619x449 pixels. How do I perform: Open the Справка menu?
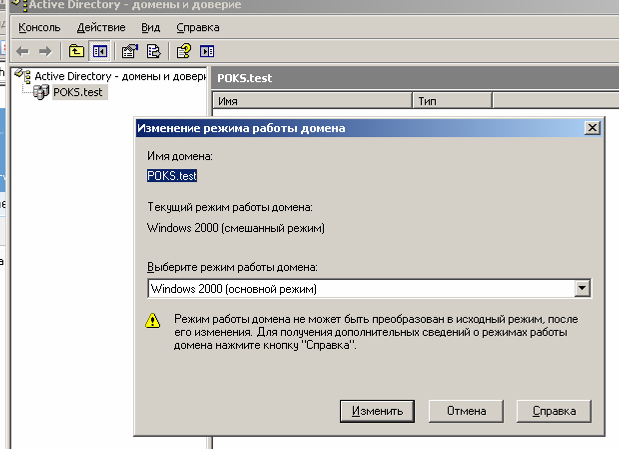click(198, 27)
